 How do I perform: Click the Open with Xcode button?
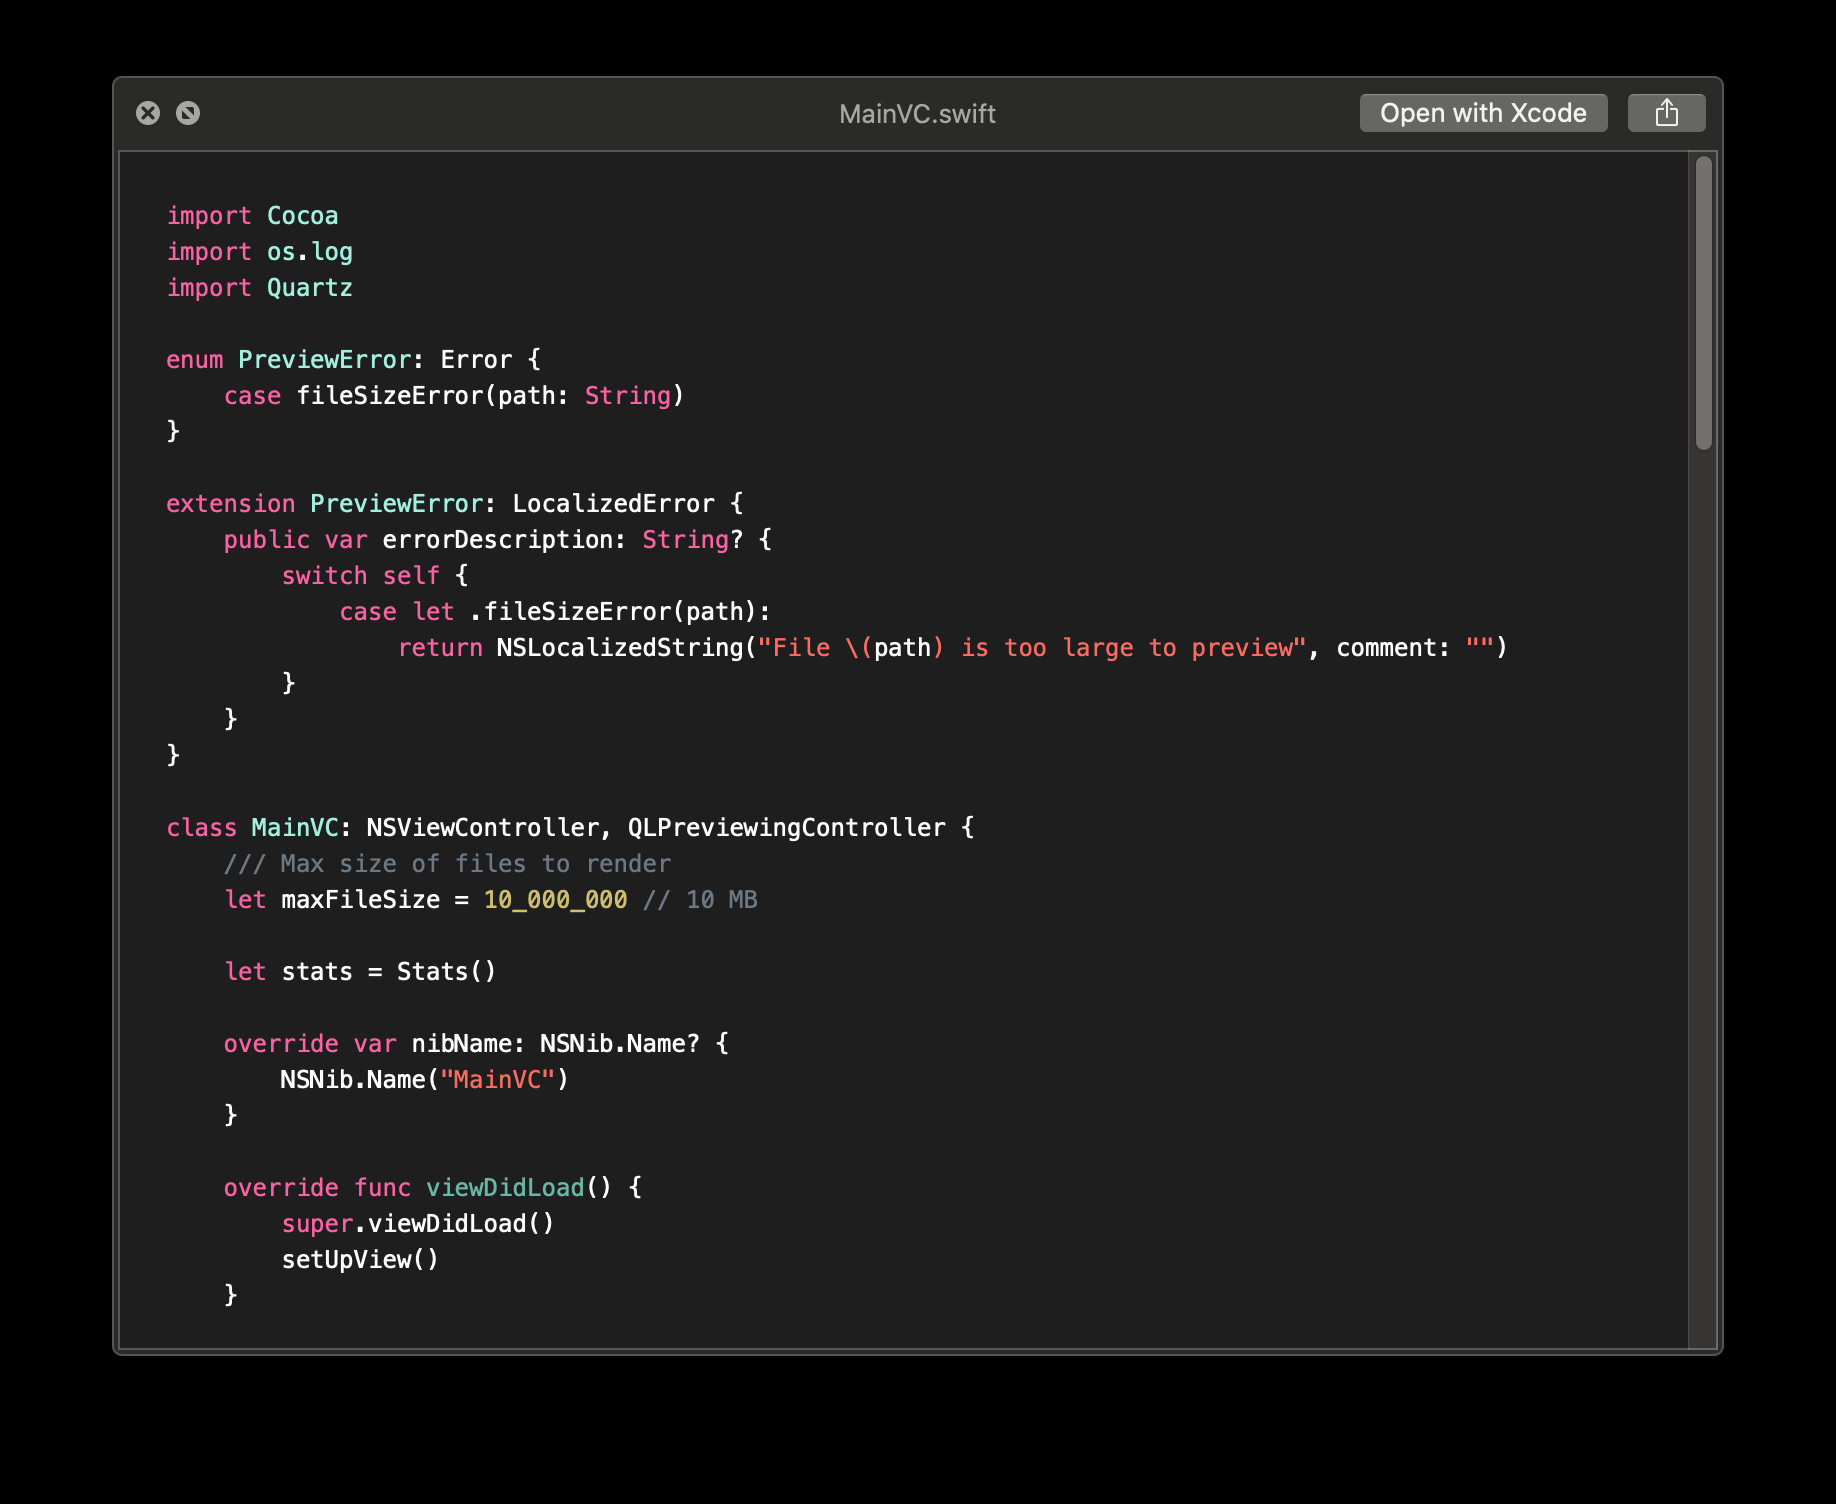pyautogui.click(x=1483, y=113)
